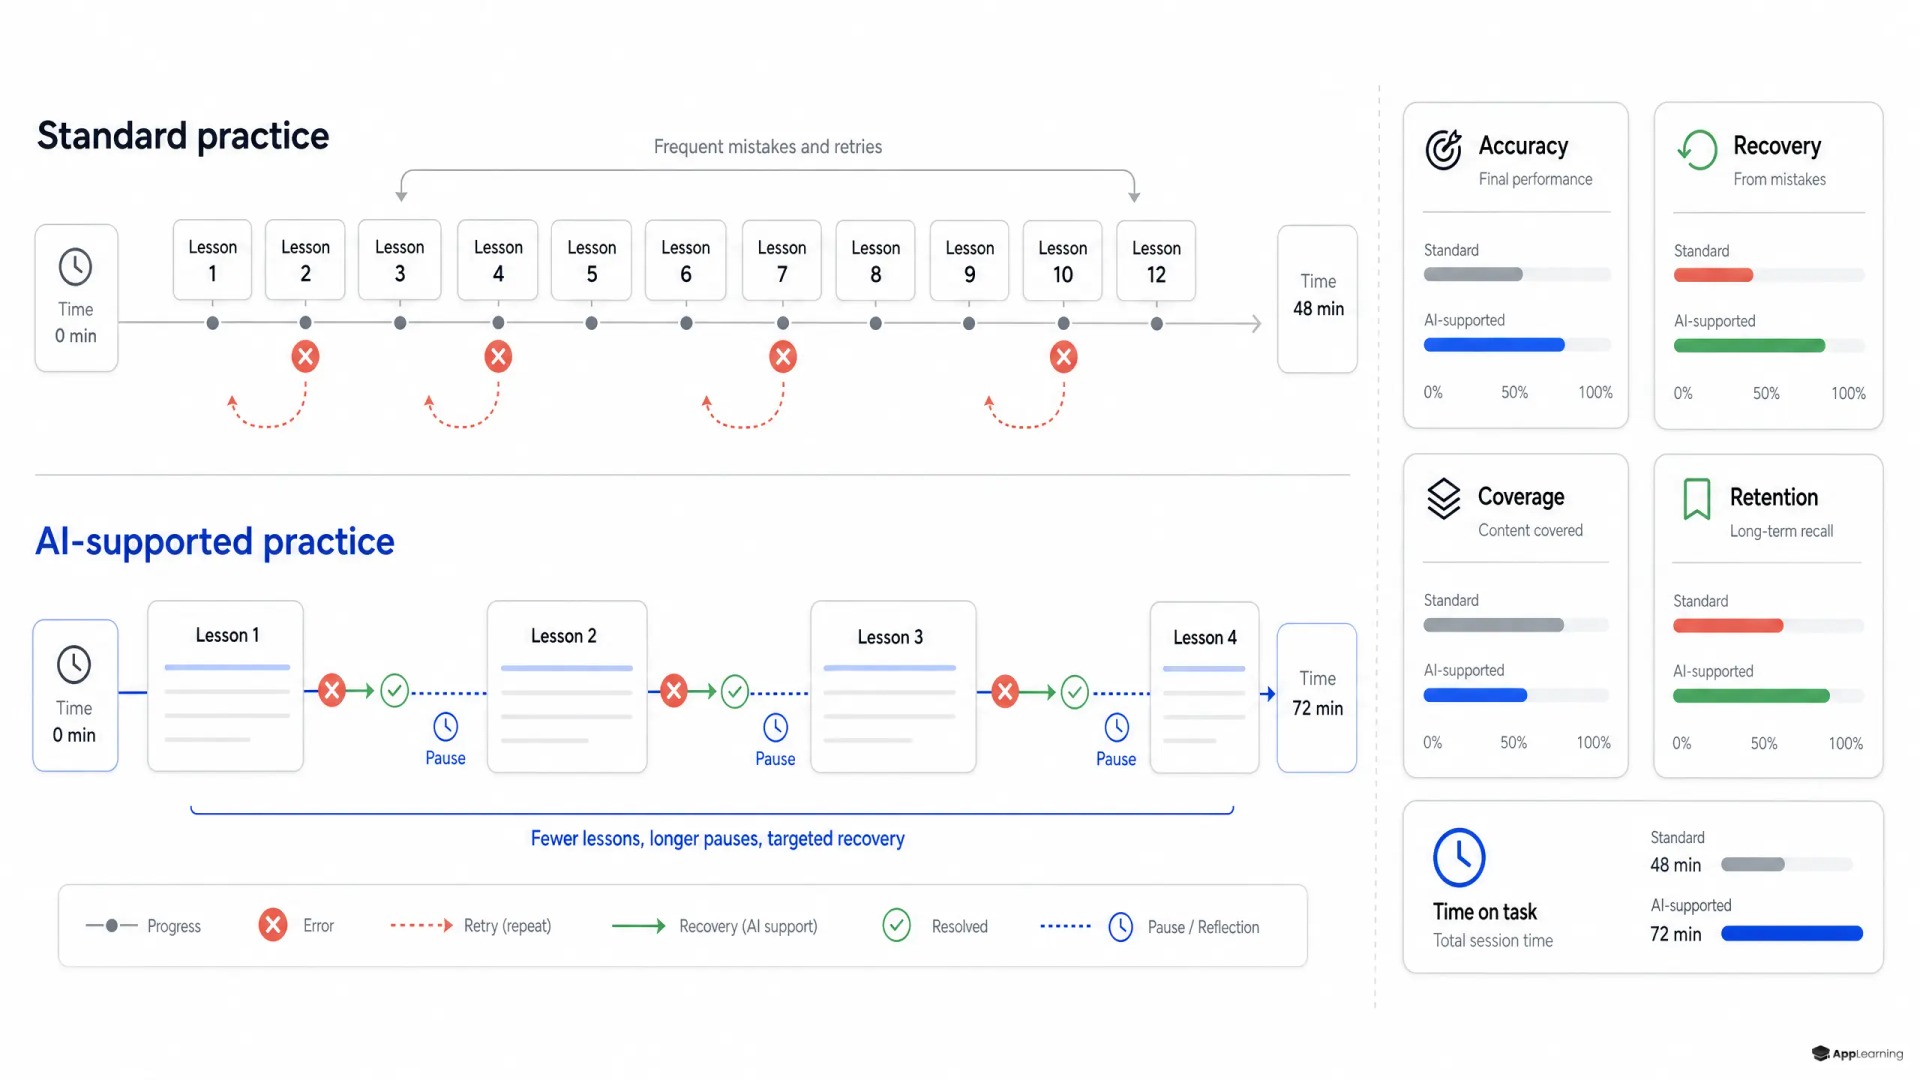Select the Lesson 12 box in Standard practice

click(1156, 260)
